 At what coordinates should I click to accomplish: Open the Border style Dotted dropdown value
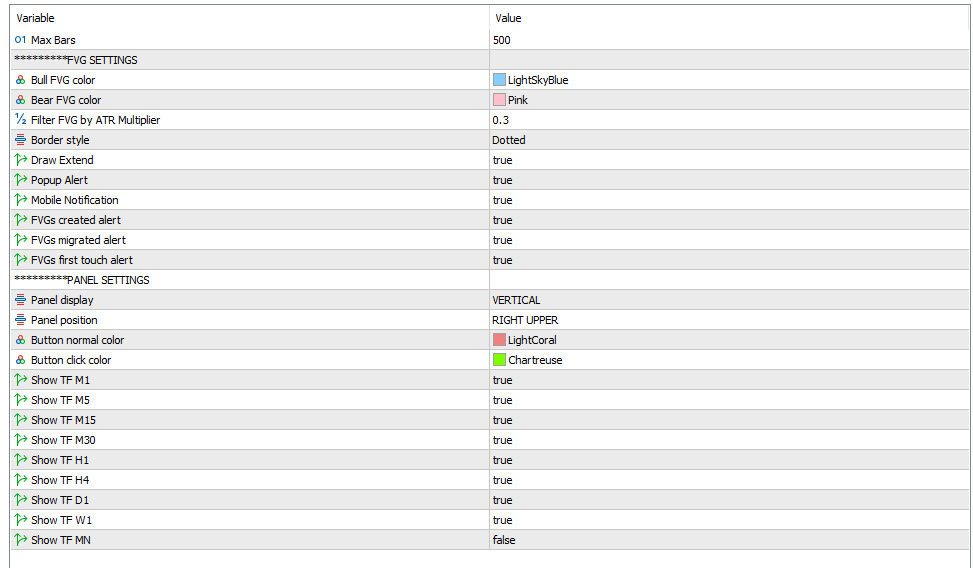[x=509, y=140]
